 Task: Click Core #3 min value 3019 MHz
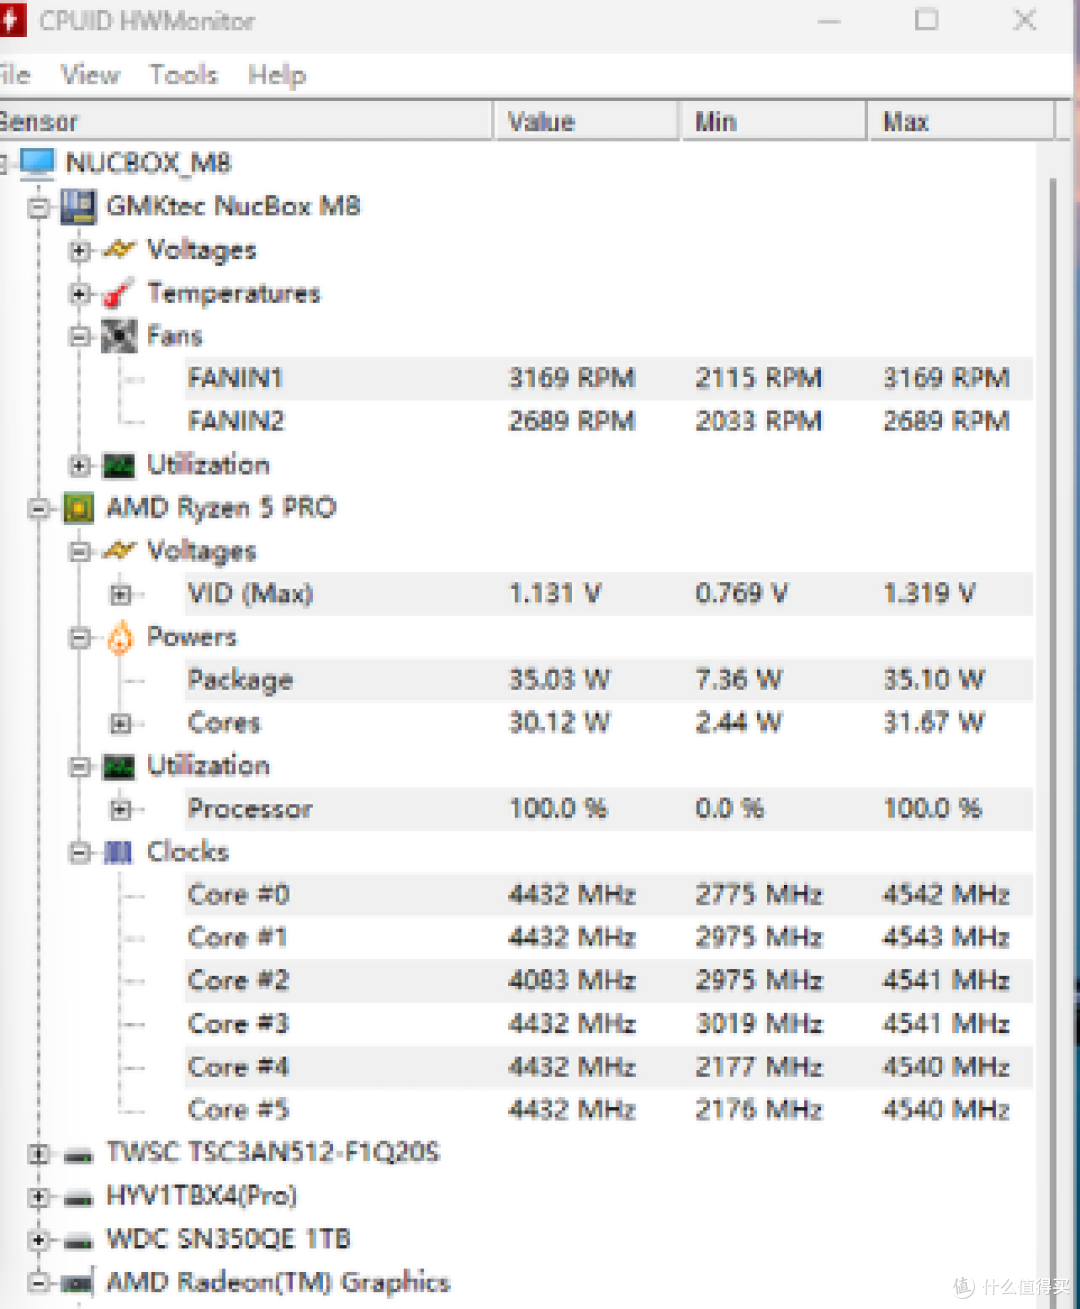click(758, 1024)
